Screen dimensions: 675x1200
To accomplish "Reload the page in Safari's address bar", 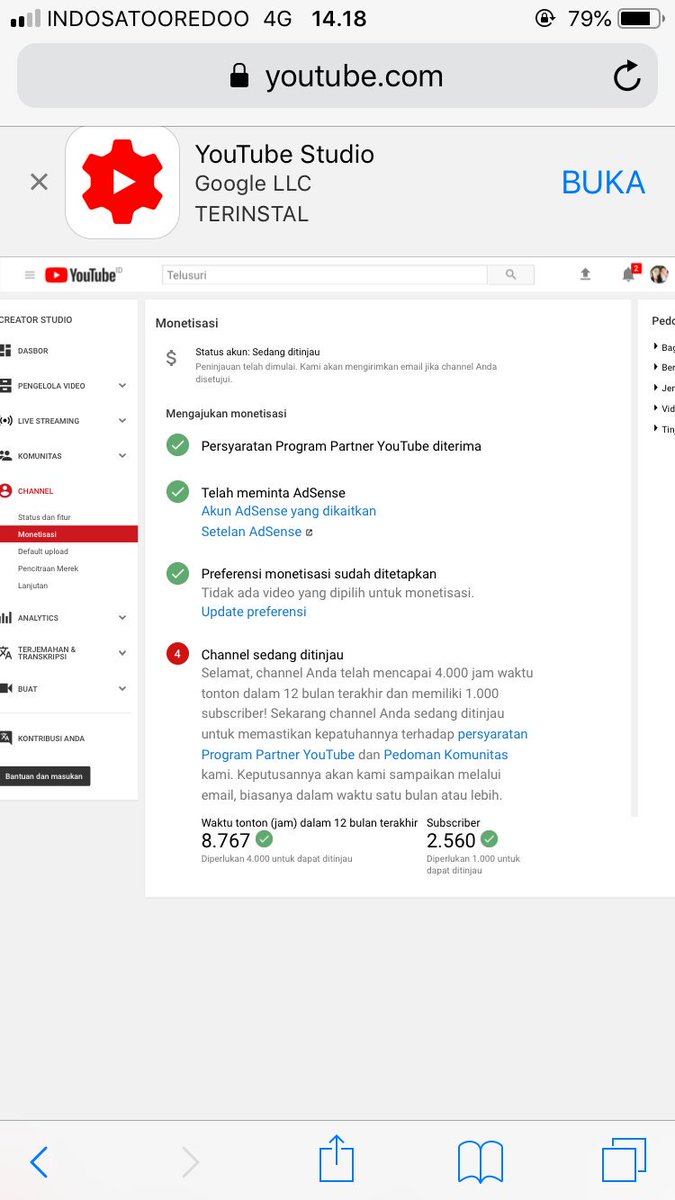I will point(627,76).
